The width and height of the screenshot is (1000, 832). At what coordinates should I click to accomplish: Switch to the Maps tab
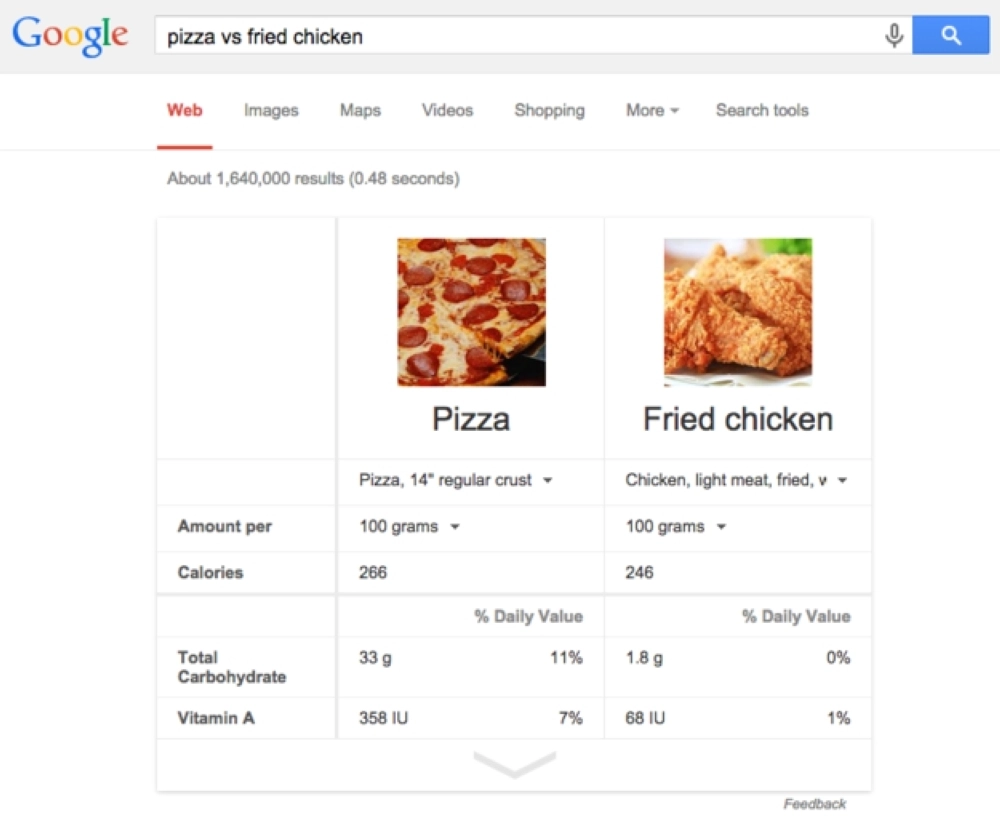(x=360, y=111)
